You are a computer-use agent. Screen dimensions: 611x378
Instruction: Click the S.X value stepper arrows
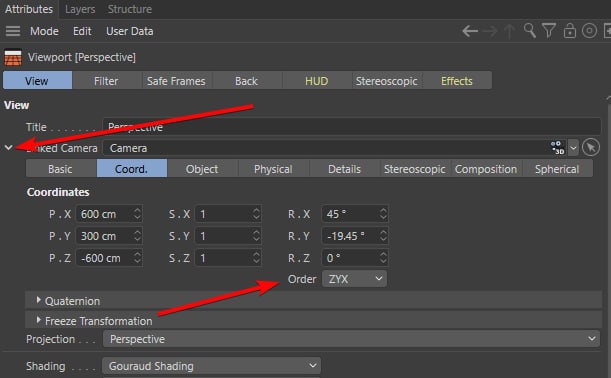pos(256,214)
